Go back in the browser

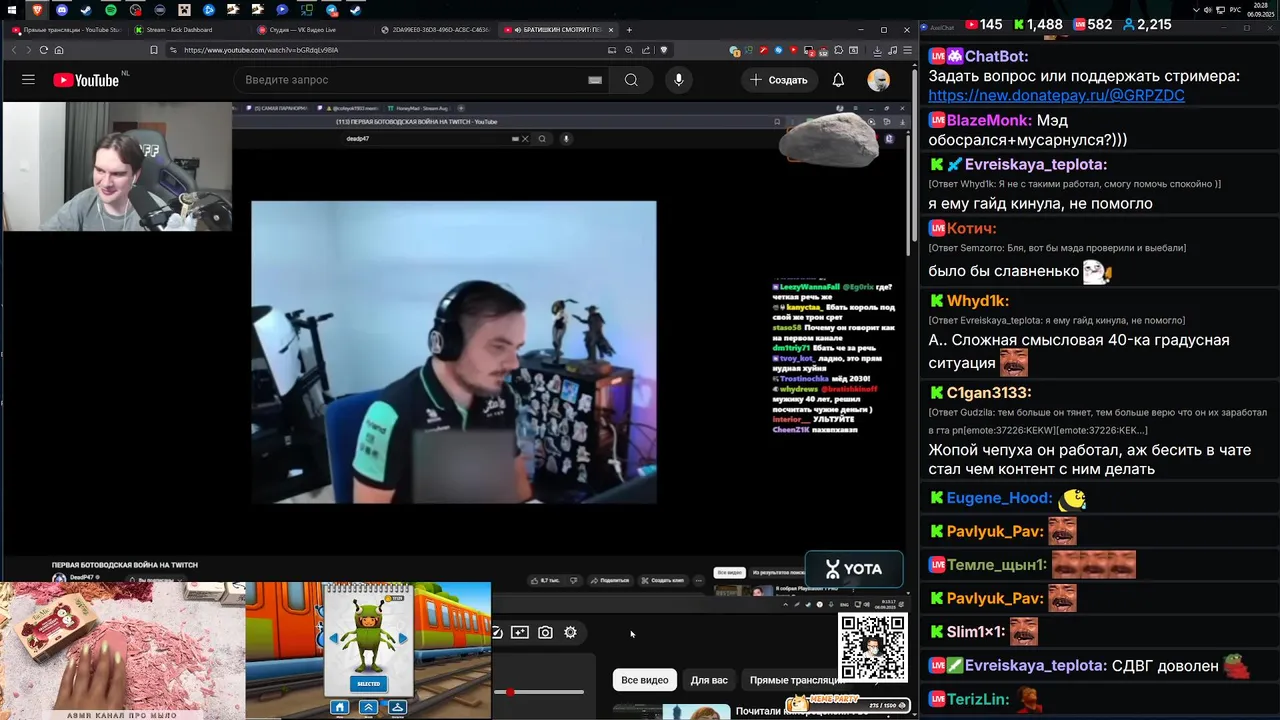tap(13, 50)
